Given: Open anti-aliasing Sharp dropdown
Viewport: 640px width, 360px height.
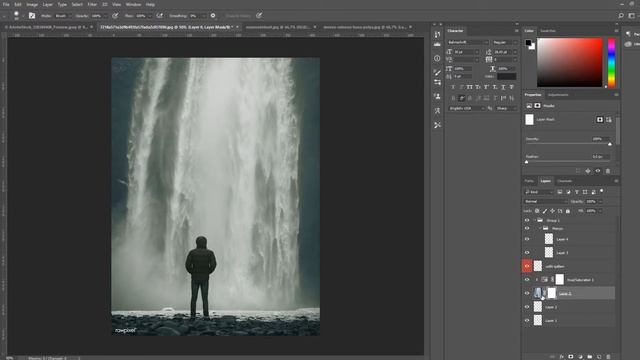Looking at the screenshot, I should 506,108.
